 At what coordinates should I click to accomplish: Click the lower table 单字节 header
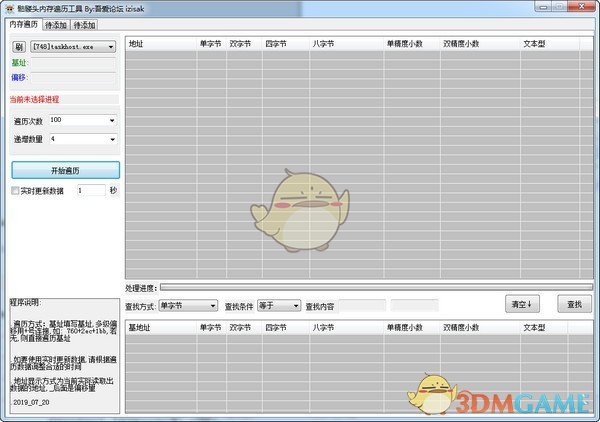(x=211, y=328)
